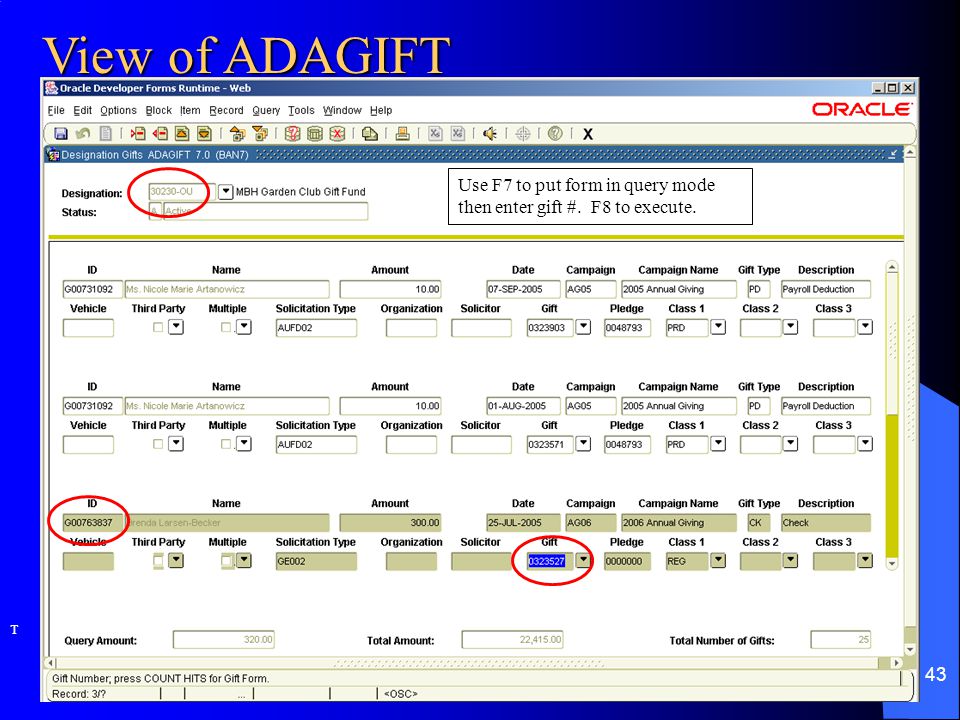The width and height of the screenshot is (960, 720).
Task: Open Online Help question mark icon
Action: click(x=555, y=133)
